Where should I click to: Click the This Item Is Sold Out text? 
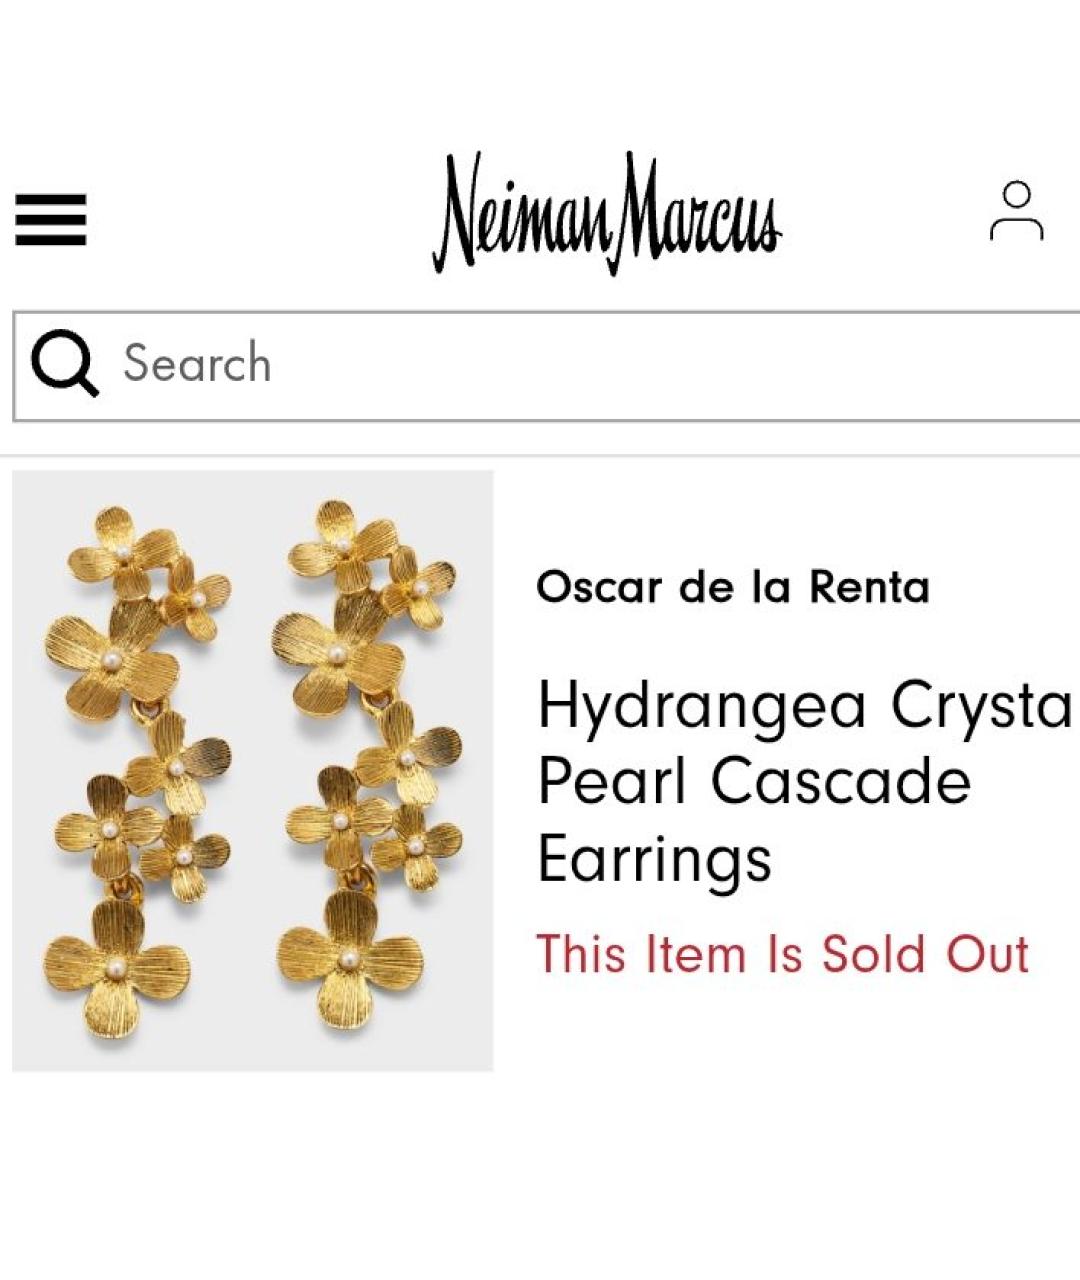tap(784, 955)
